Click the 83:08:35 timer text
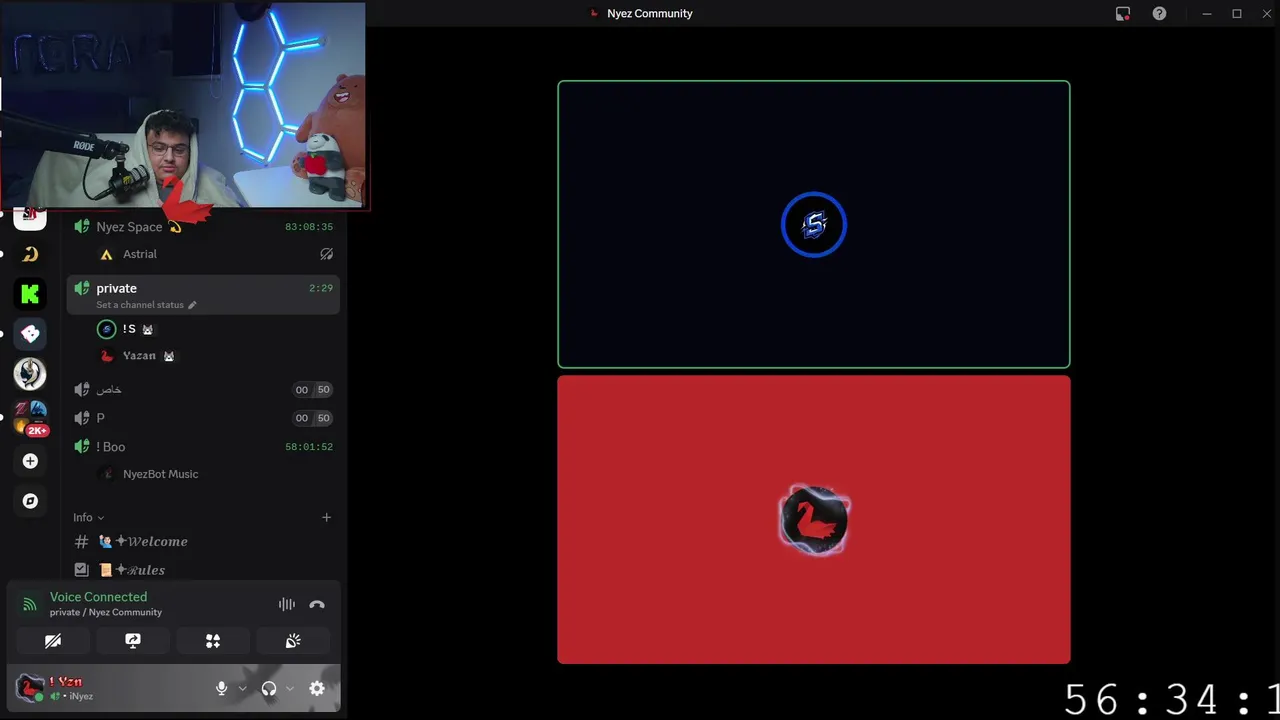This screenshot has height=720, width=1280. 309,227
